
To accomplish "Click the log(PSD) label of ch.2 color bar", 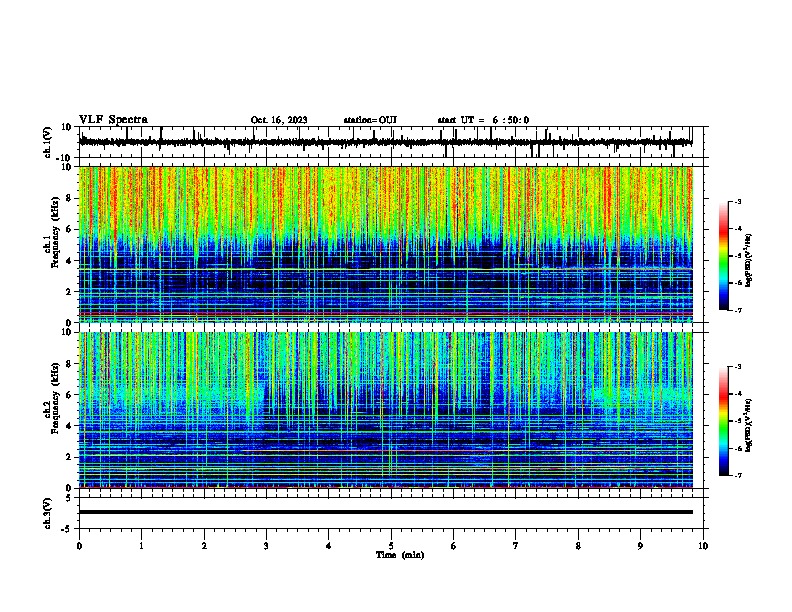I will [749, 426].
